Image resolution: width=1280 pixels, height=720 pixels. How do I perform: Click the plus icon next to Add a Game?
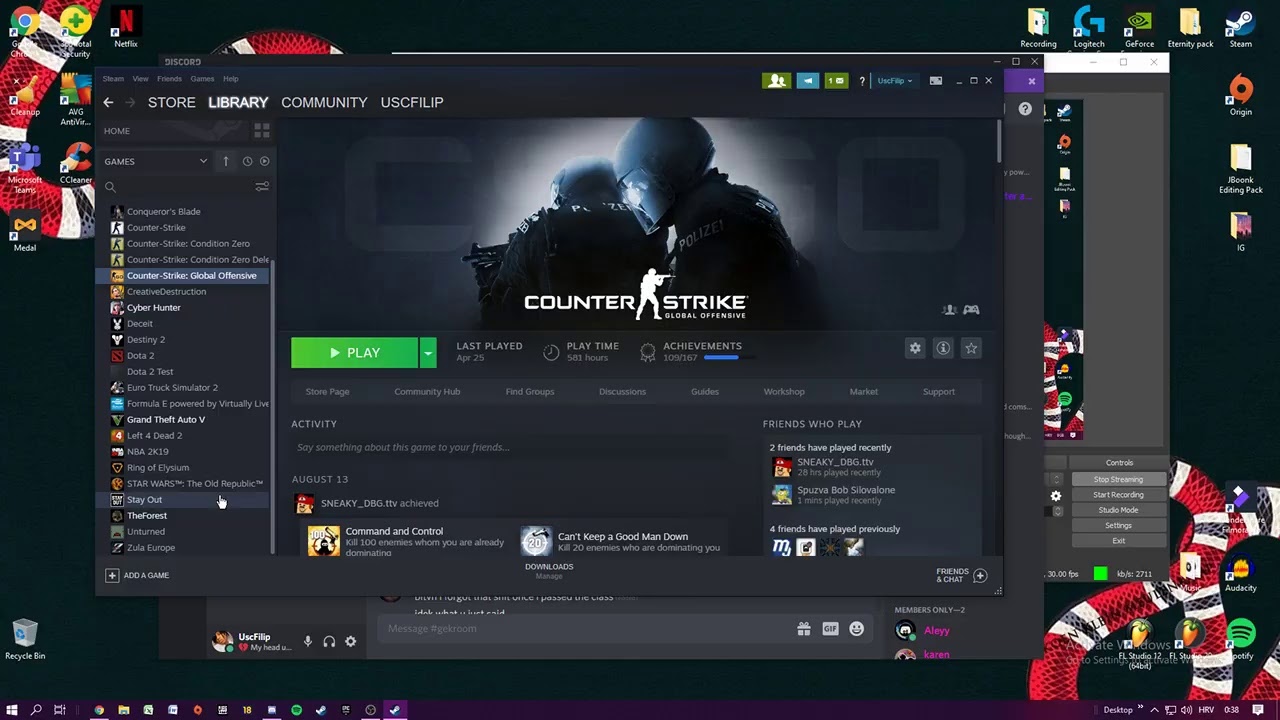112,575
